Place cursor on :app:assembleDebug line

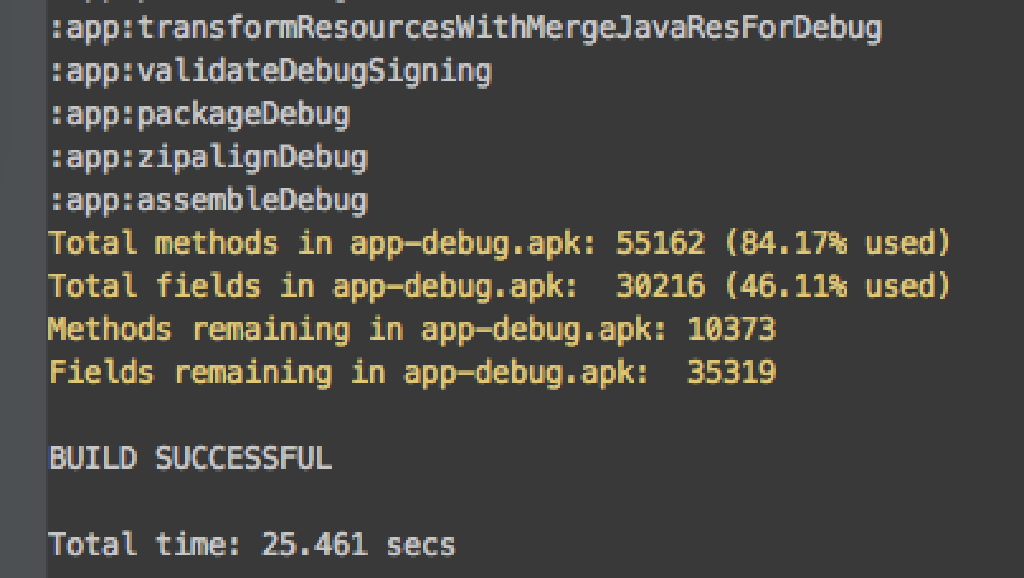coord(208,201)
